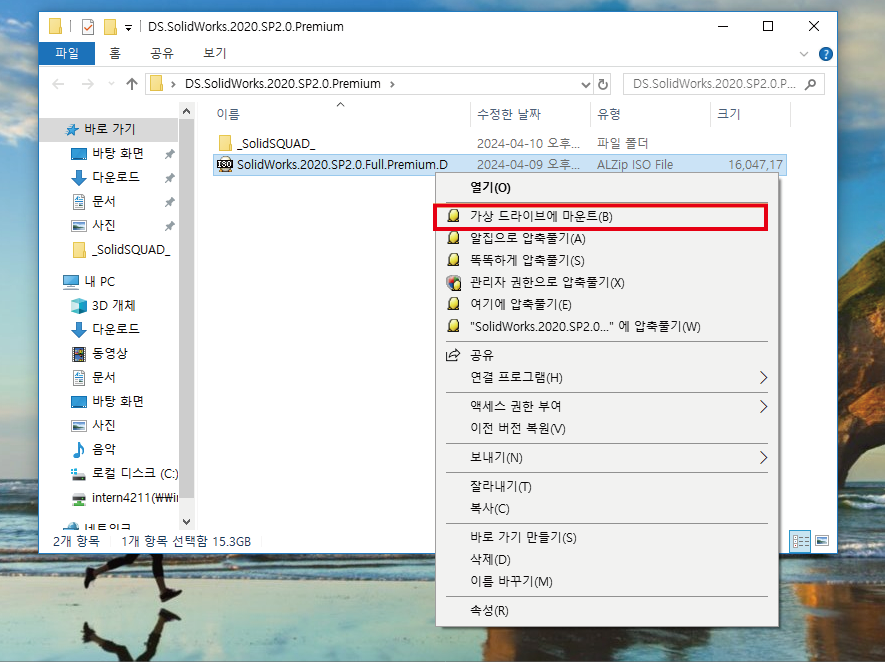Image resolution: width=885 pixels, height=662 pixels.
Task: Open _SolidSQUAD_ folder in sidebar
Action: point(121,249)
